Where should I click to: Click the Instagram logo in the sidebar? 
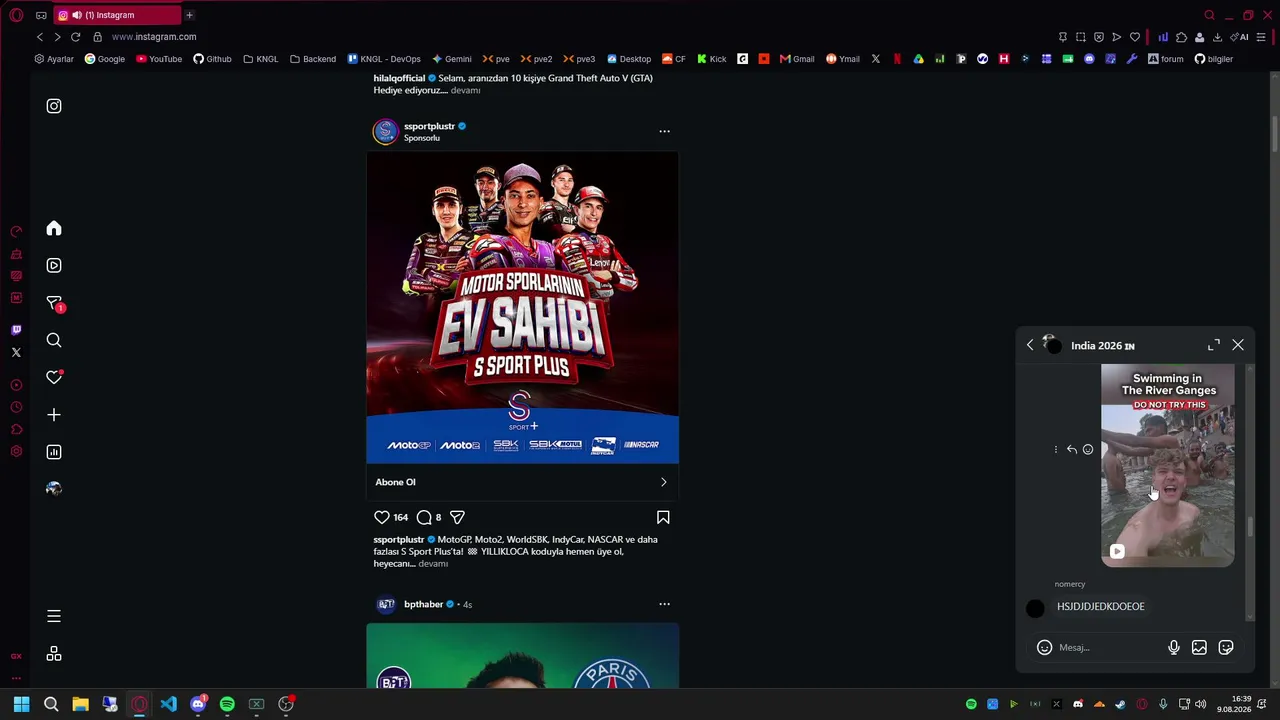54,106
